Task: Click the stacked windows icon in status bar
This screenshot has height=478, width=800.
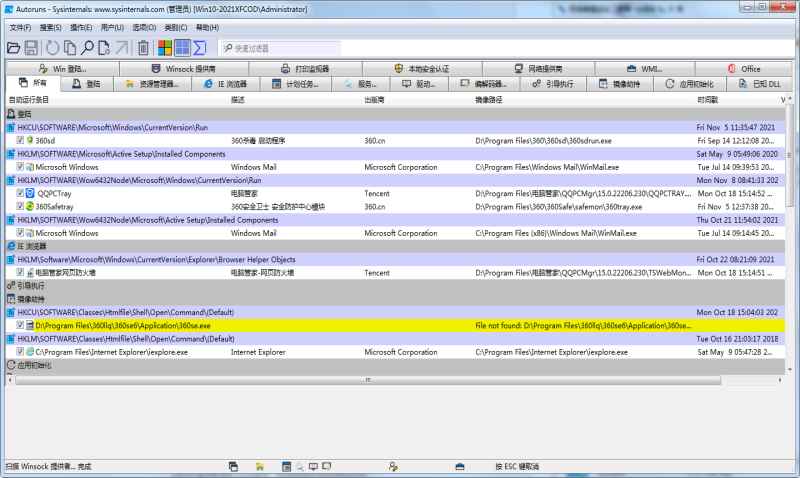Action: (233, 466)
